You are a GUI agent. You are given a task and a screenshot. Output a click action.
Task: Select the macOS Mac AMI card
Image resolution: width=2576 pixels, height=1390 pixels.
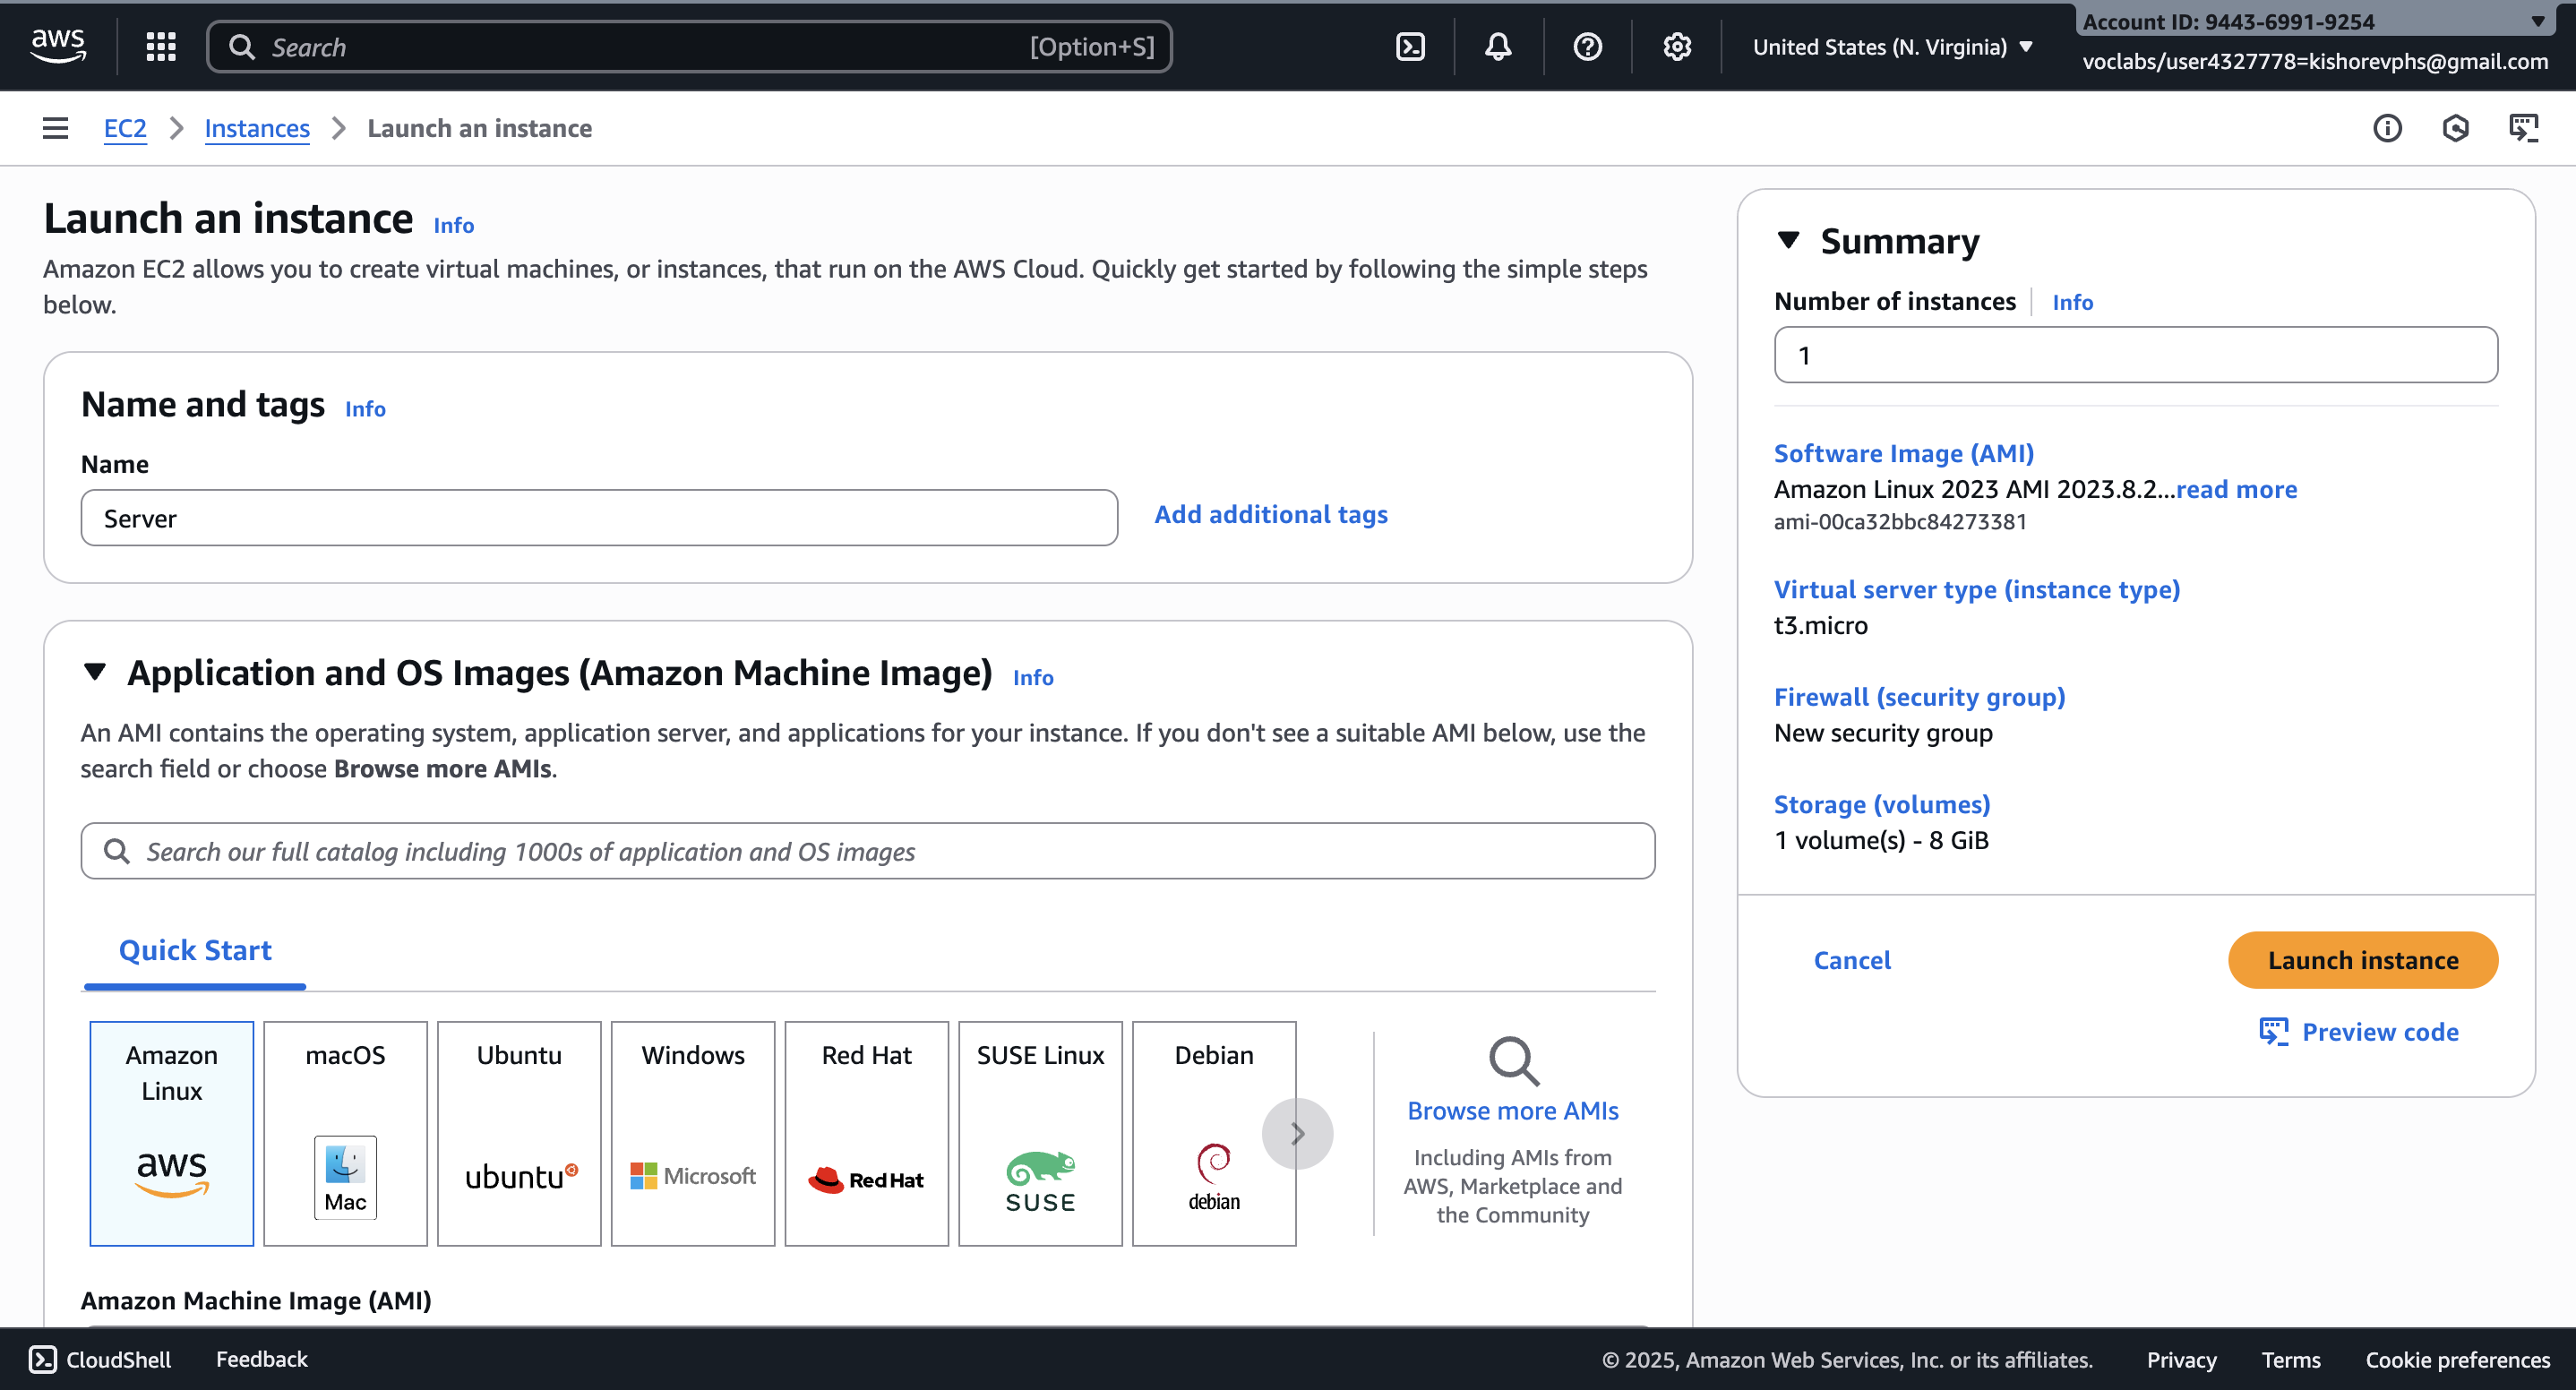pyautogui.click(x=345, y=1133)
